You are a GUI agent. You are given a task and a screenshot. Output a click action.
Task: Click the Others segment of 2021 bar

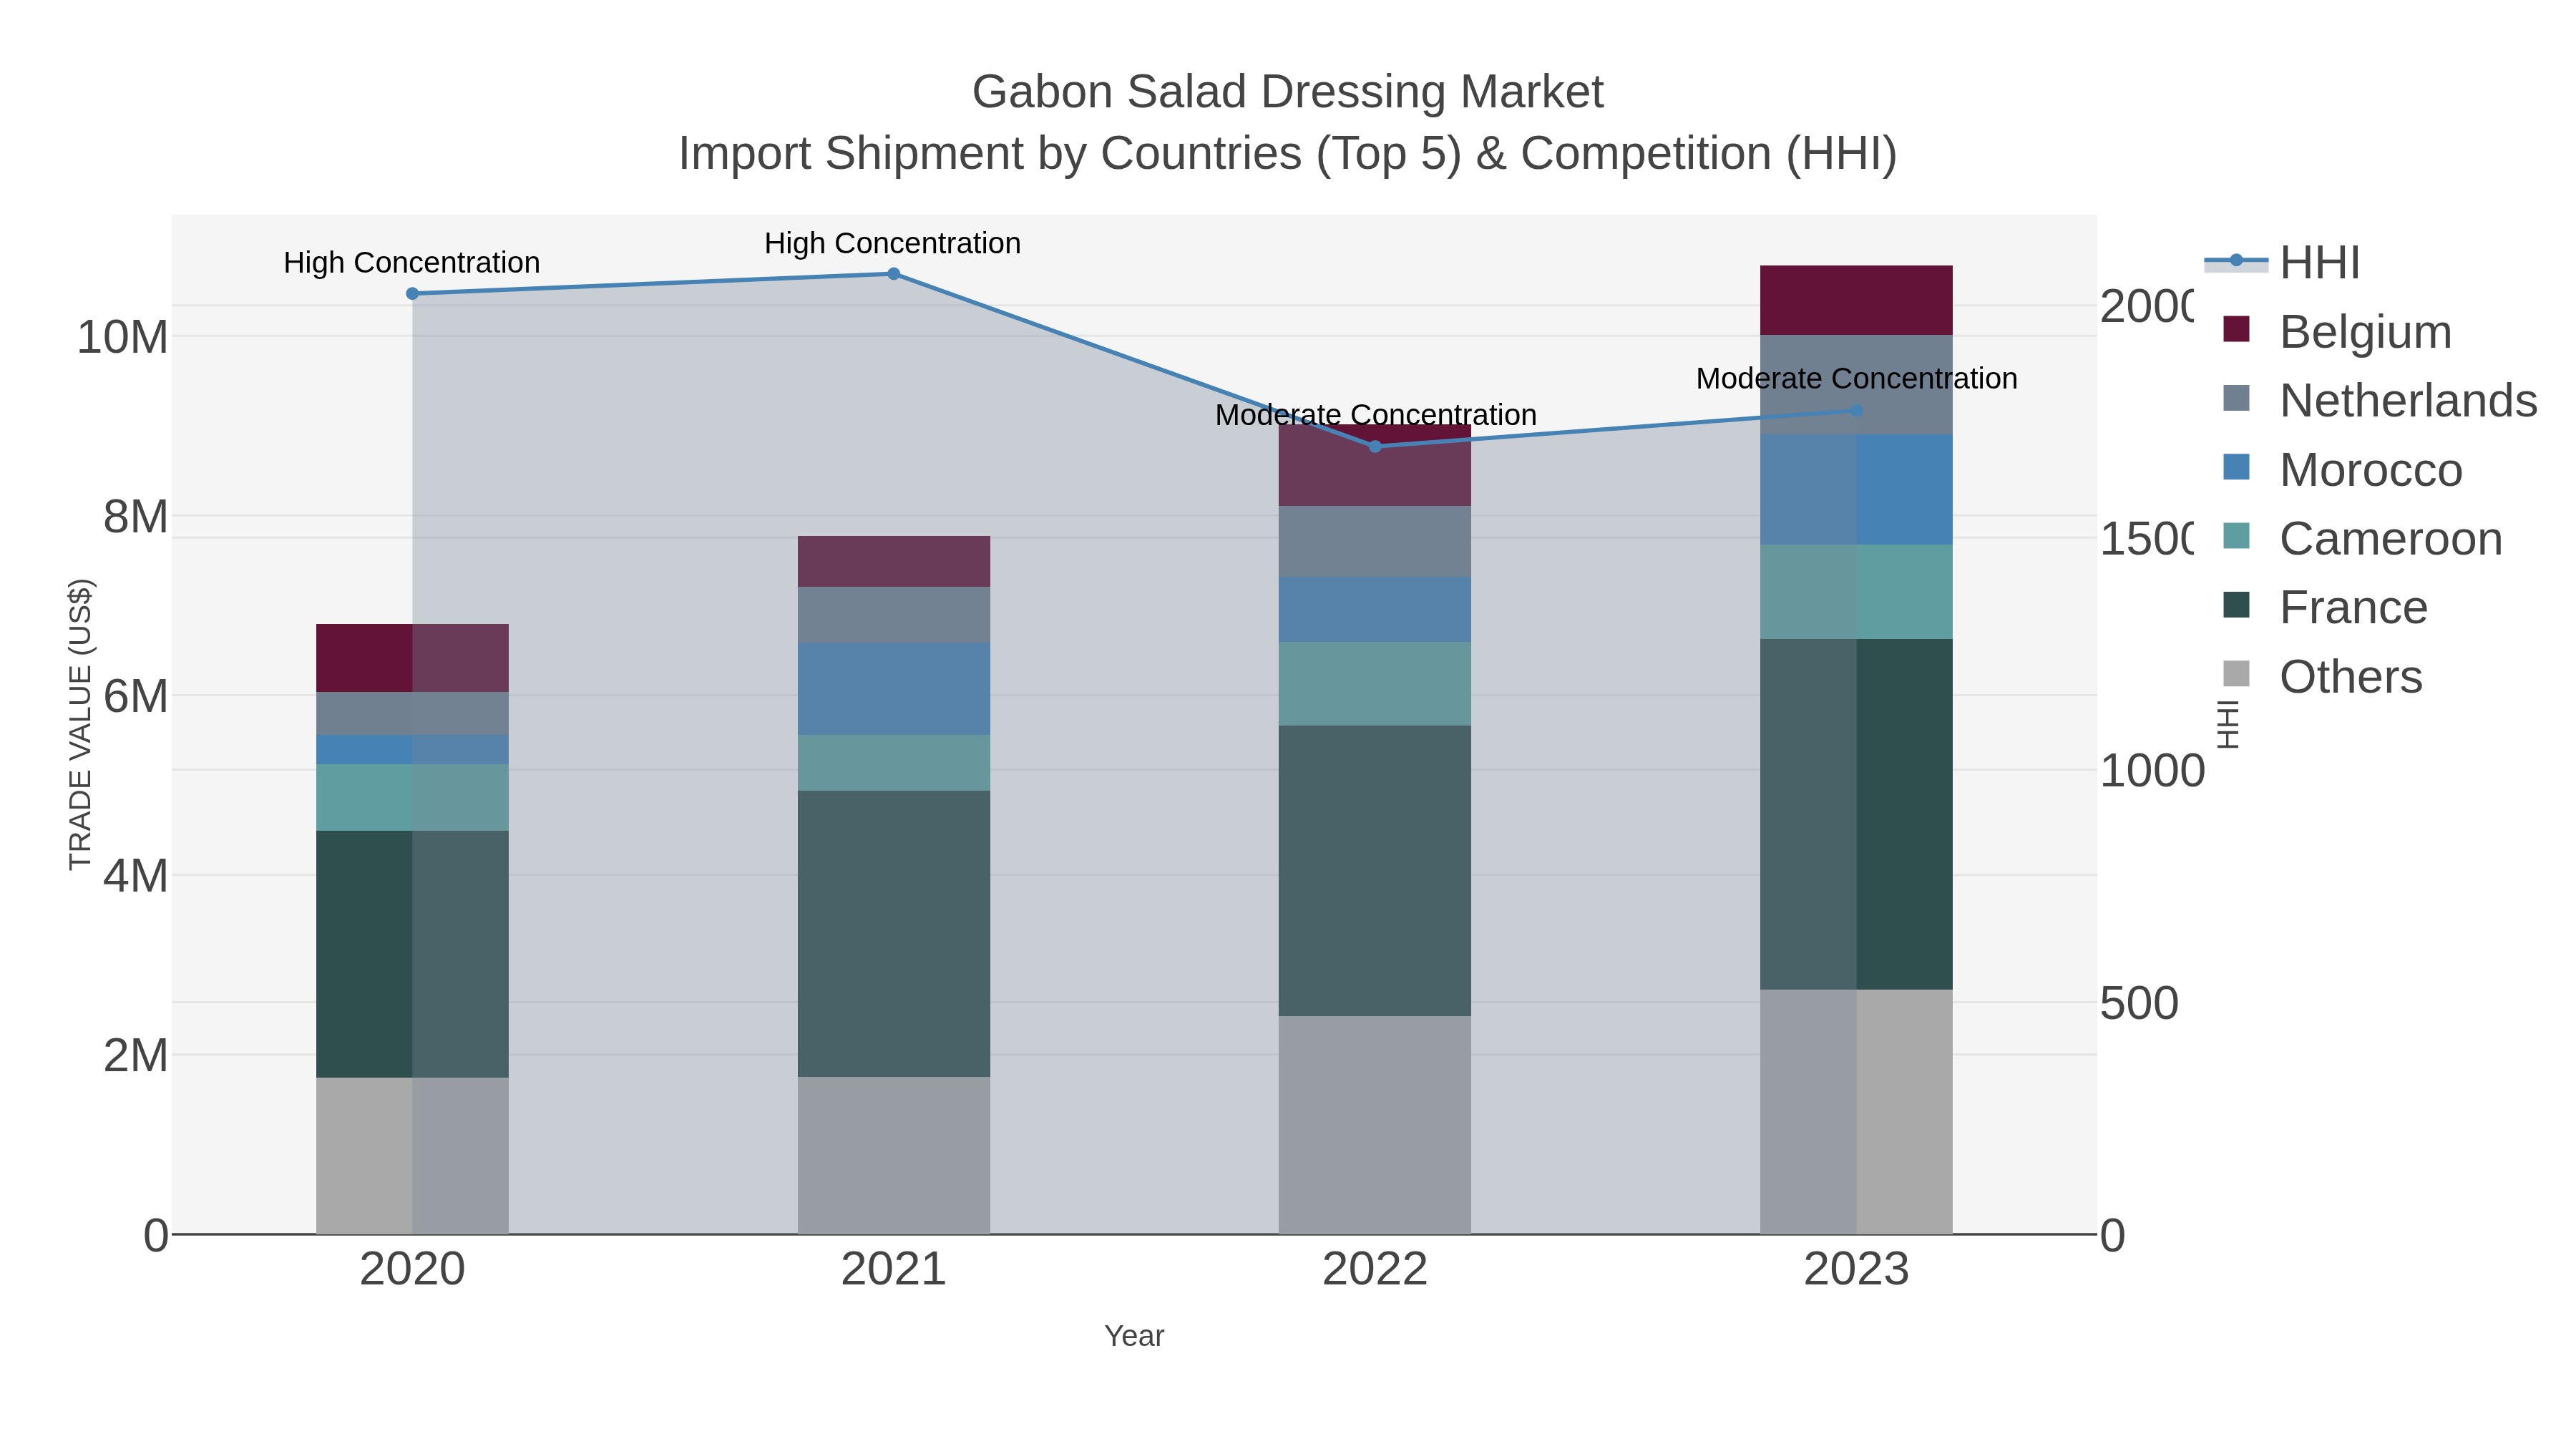894,1155
